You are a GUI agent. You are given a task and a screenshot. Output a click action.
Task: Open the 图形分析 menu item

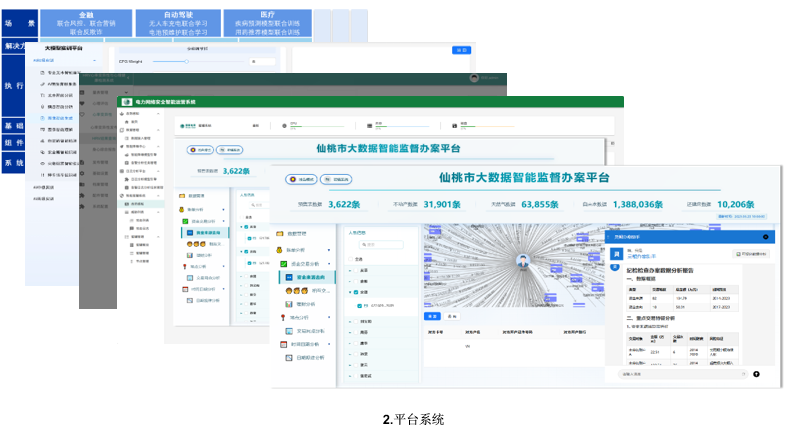click(x=306, y=304)
